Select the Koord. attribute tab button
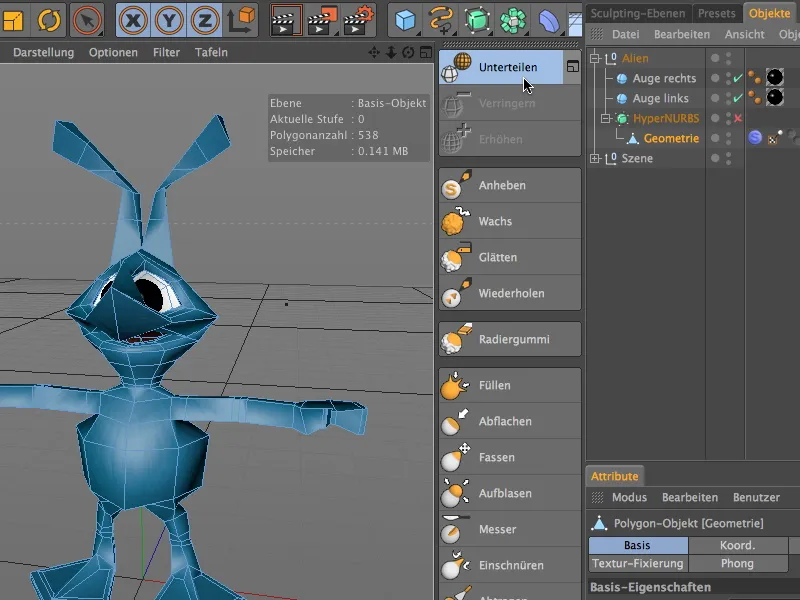This screenshot has width=800, height=600. pos(737,545)
